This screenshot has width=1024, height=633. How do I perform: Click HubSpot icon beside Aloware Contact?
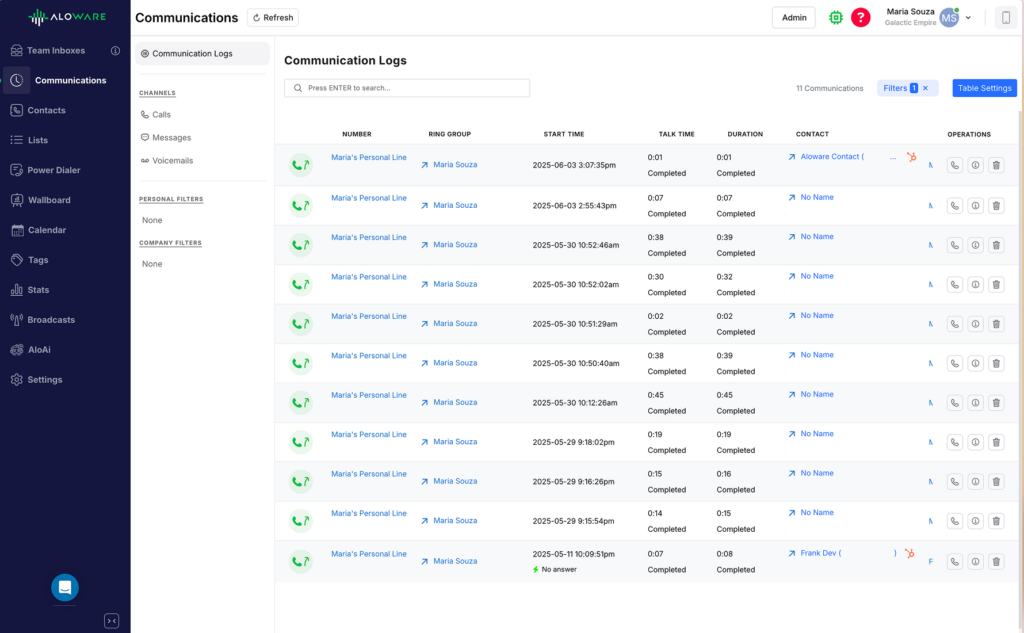tap(912, 157)
